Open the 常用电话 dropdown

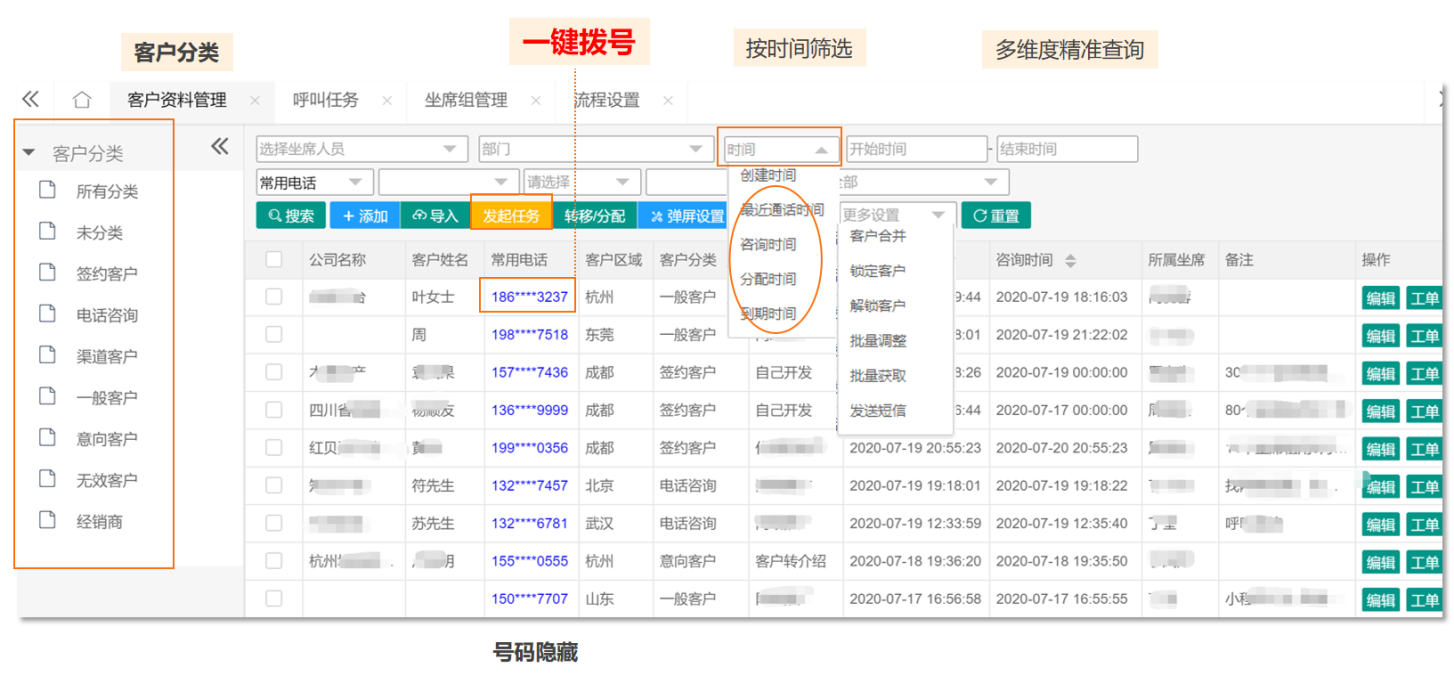tap(315, 182)
